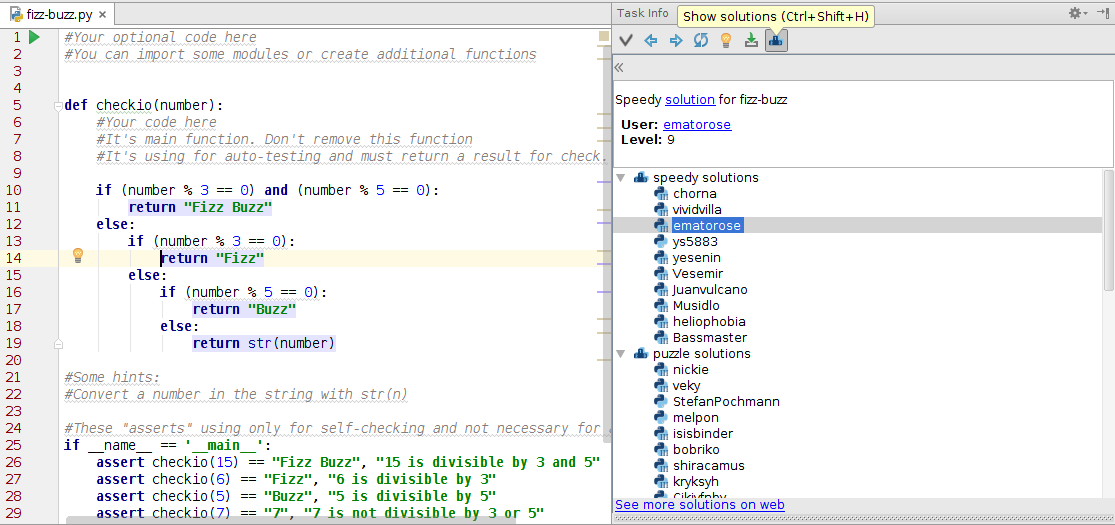1115x525 pixels.
Task: Click the line number 10 in gutter
Action: (x=16, y=191)
